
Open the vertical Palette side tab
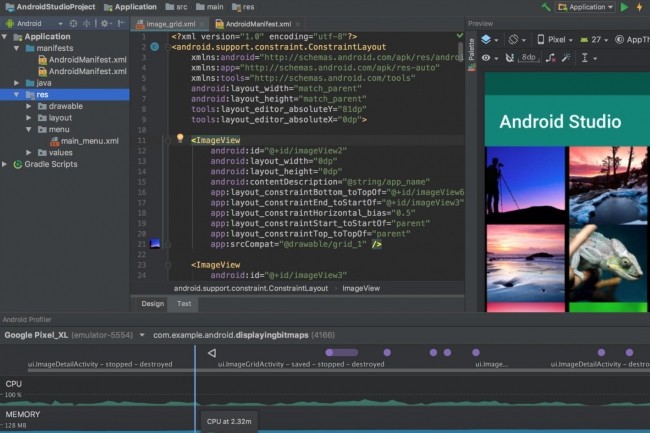471,54
